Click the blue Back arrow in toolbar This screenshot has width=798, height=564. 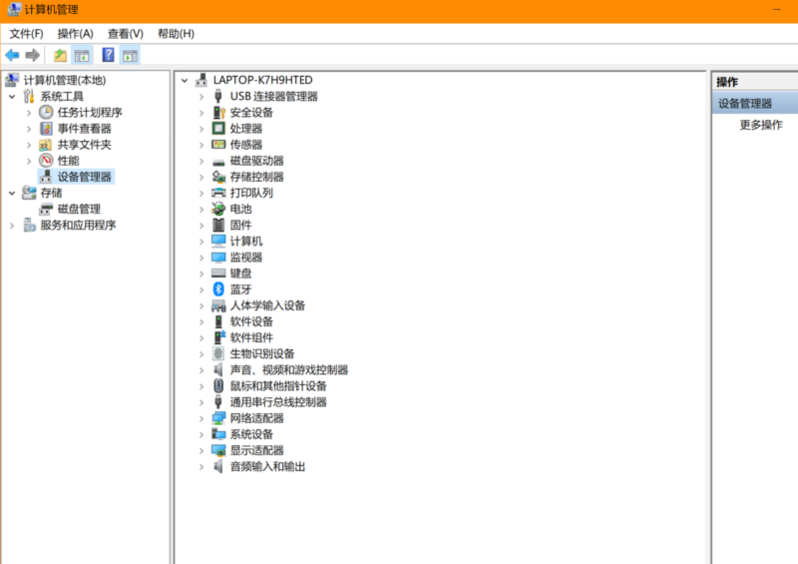(12, 55)
